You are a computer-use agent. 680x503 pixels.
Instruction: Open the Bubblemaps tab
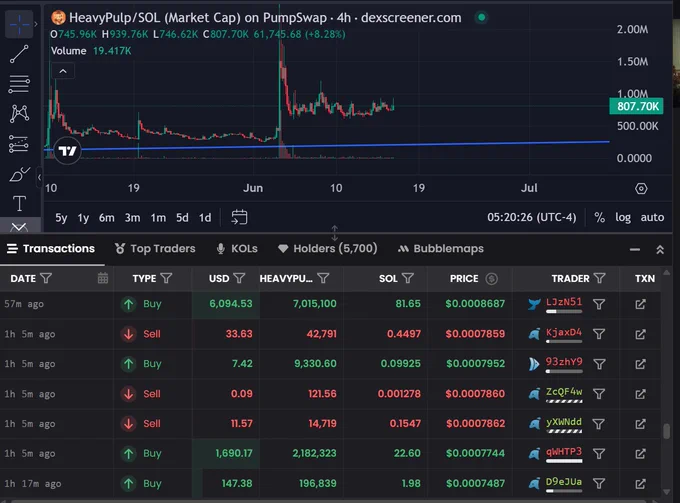pyautogui.click(x=441, y=248)
